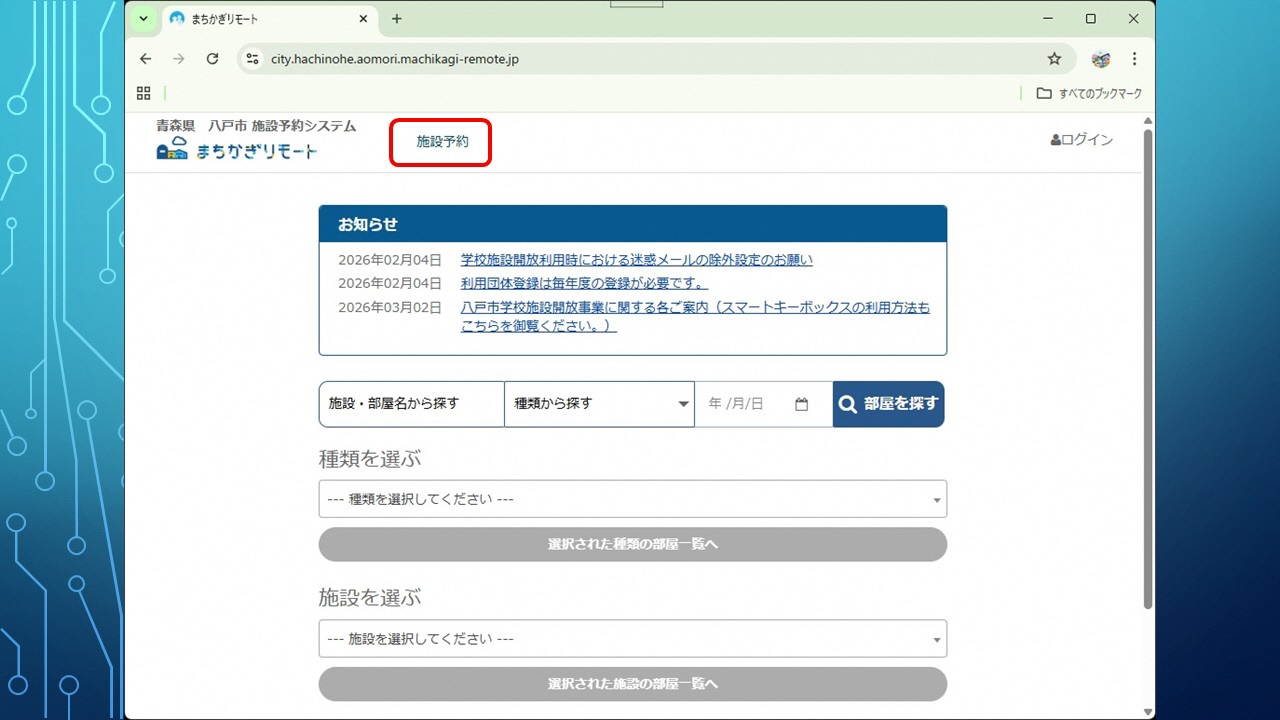The height and width of the screenshot is (720, 1280).
Task: Open Chrome's three-dot menu icon
Action: tap(1135, 59)
